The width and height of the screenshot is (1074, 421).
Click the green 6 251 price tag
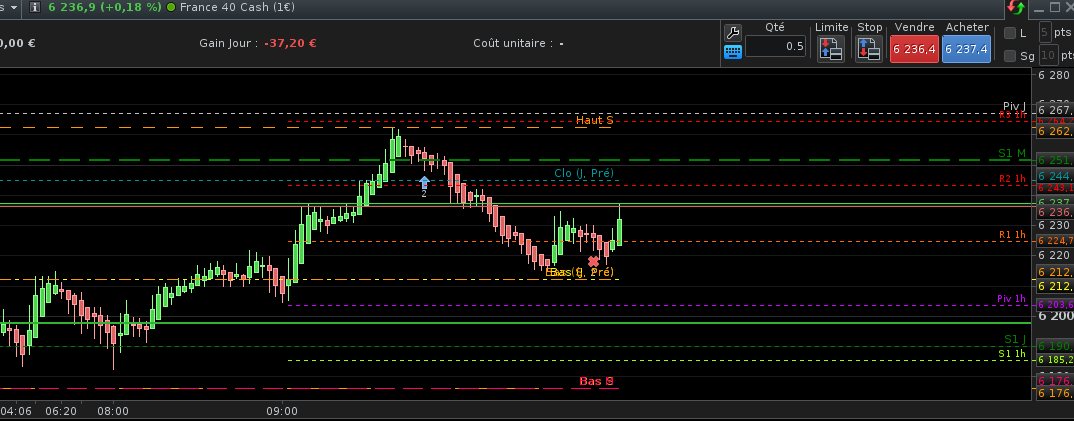click(1055, 160)
